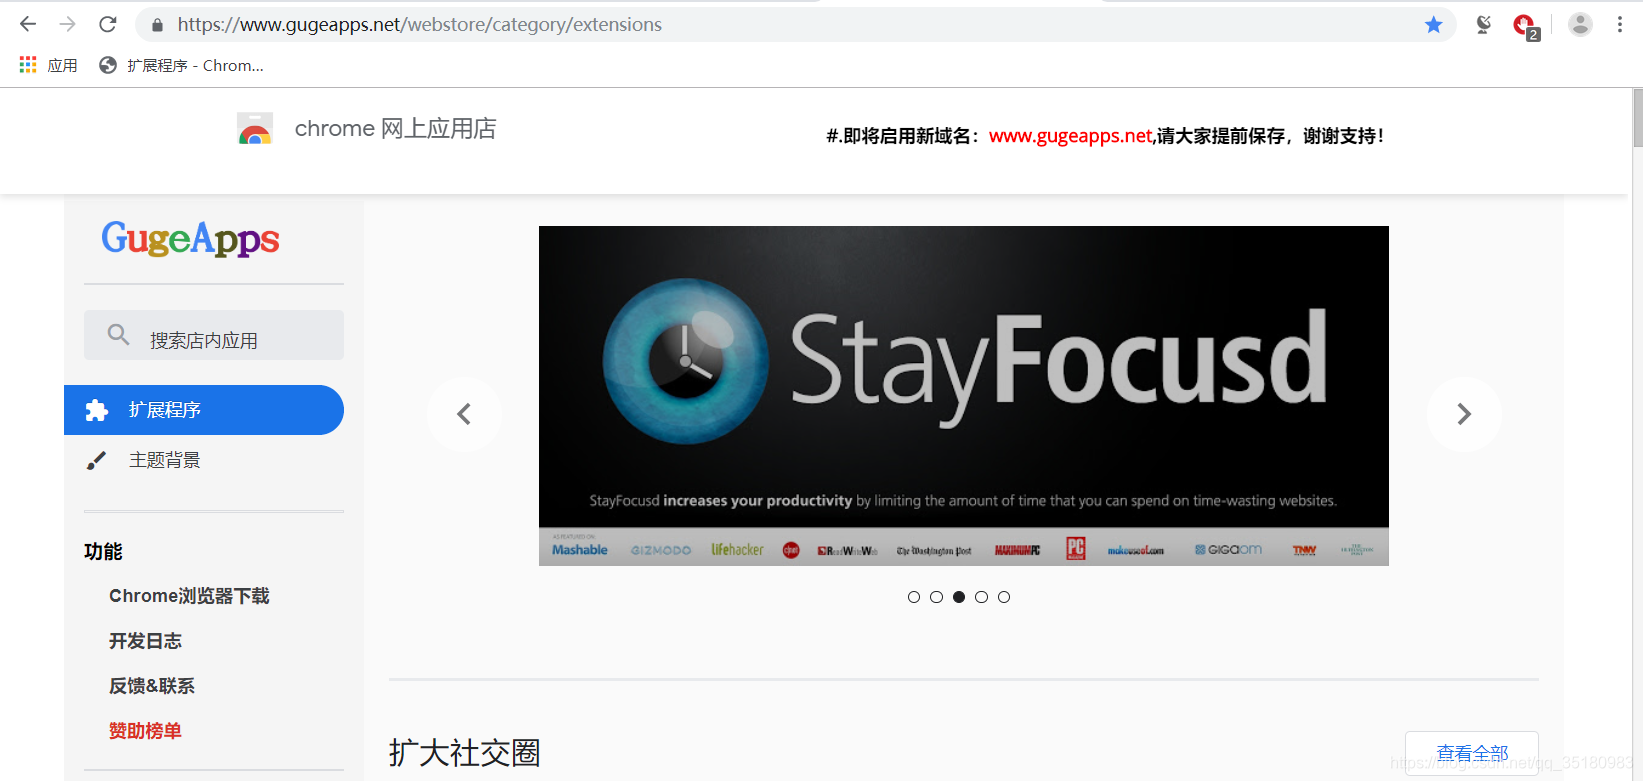Click the address bar URL
The image size is (1643, 781).
[x=420, y=25]
